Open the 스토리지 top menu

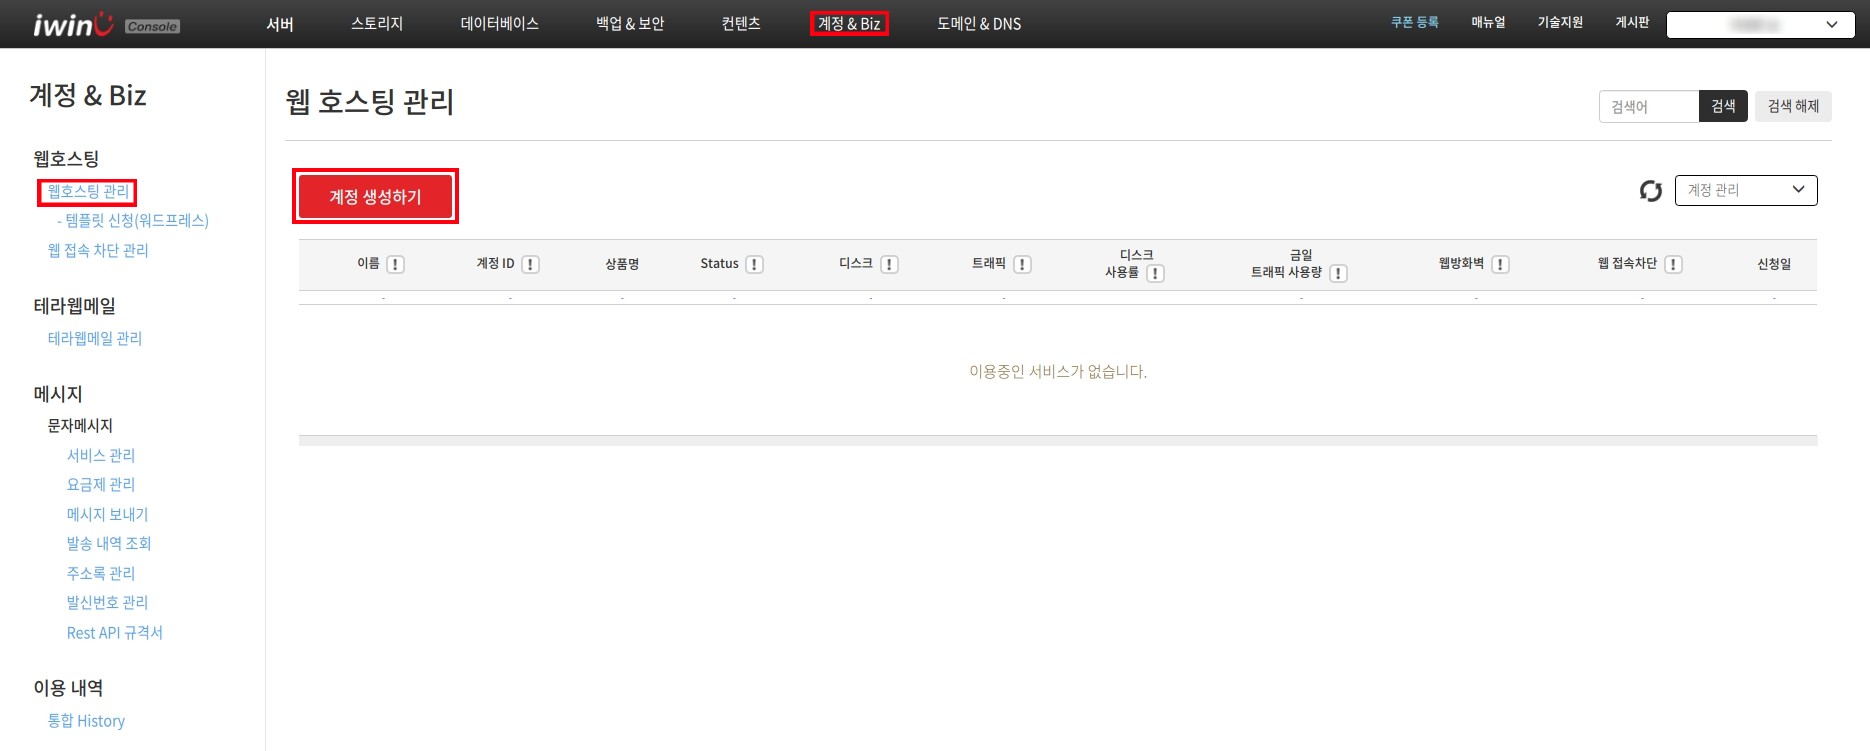(x=377, y=24)
